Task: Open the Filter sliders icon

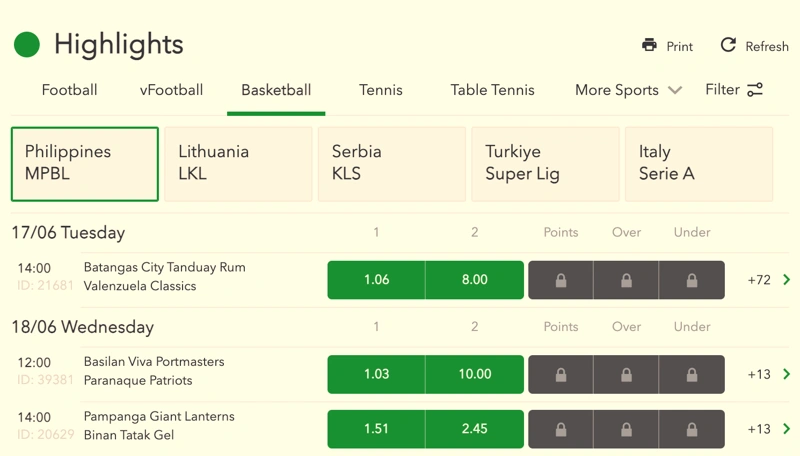Action: click(x=755, y=90)
